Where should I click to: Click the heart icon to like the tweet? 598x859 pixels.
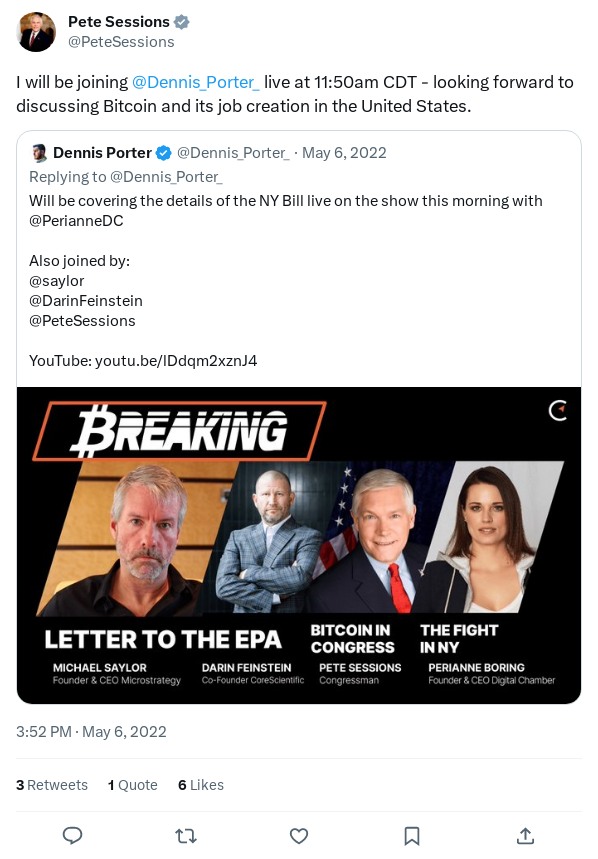[x=298, y=836]
